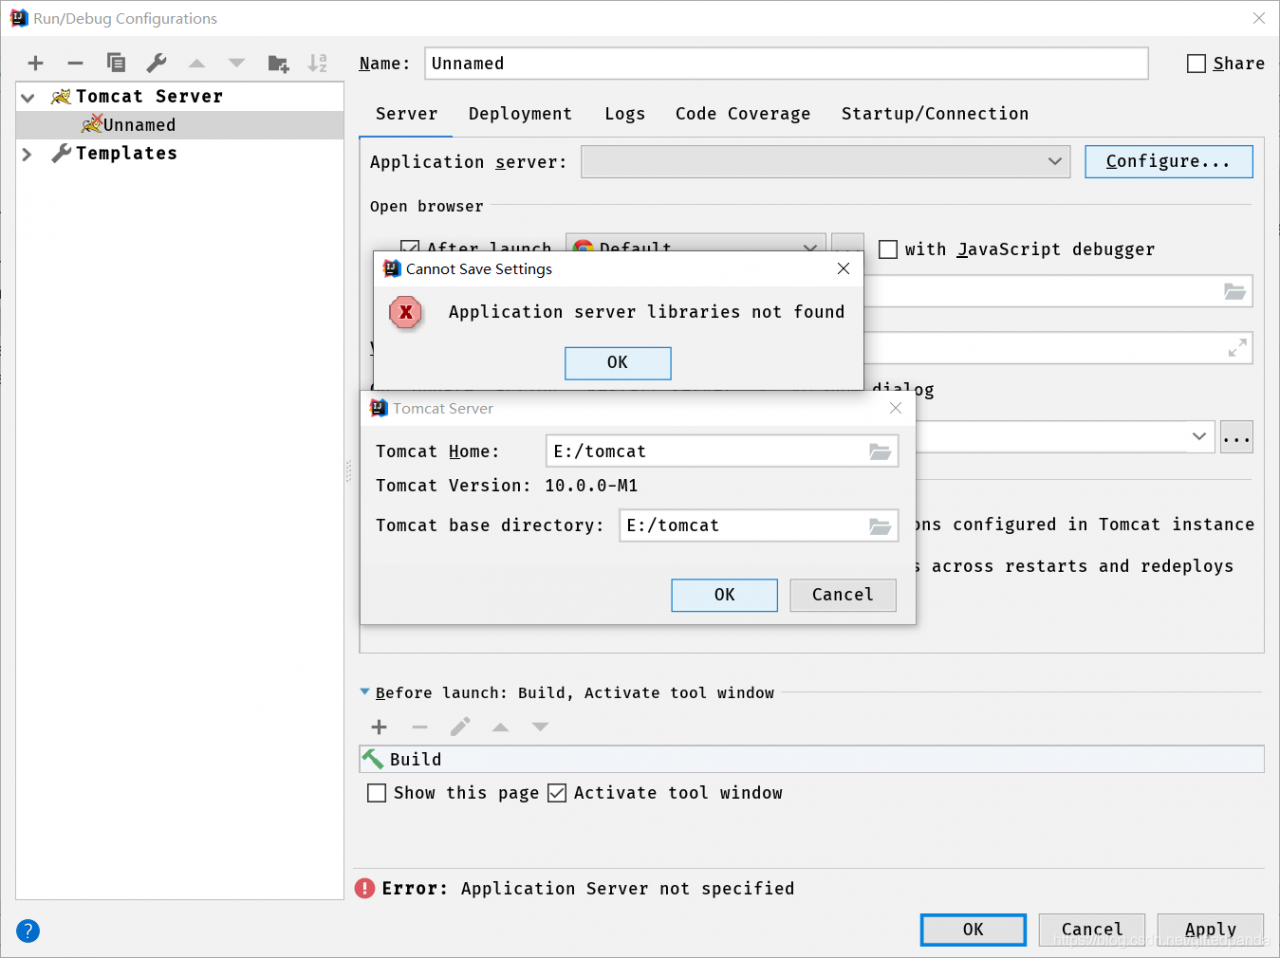Screen dimensions: 1280x958
Task: Open Edit Templates wrench icon in toolbar
Action: pyautogui.click(x=156, y=63)
